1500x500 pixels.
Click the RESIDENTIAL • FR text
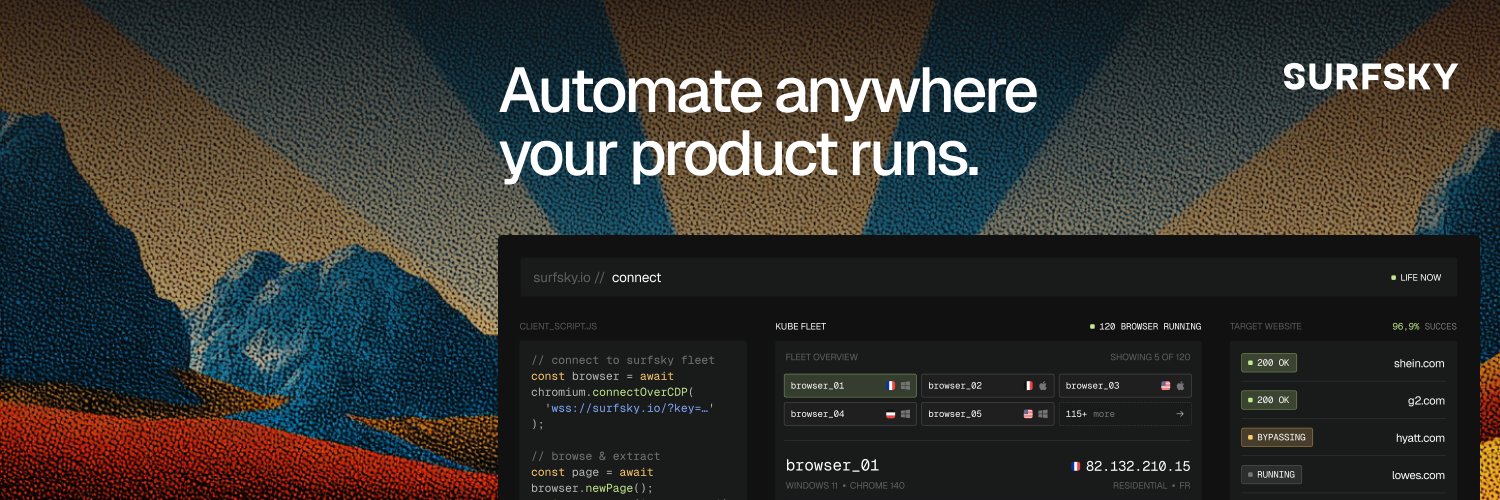tap(1152, 485)
